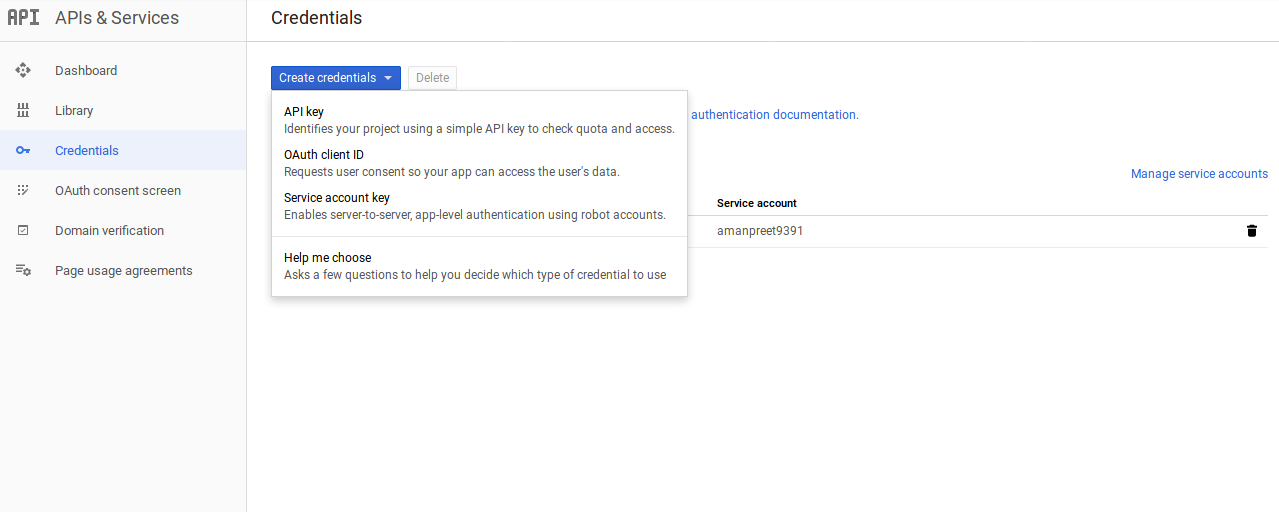Screen dimensions: 1279x512
Task: Click the API logo icon
Action: click(23, 18)
